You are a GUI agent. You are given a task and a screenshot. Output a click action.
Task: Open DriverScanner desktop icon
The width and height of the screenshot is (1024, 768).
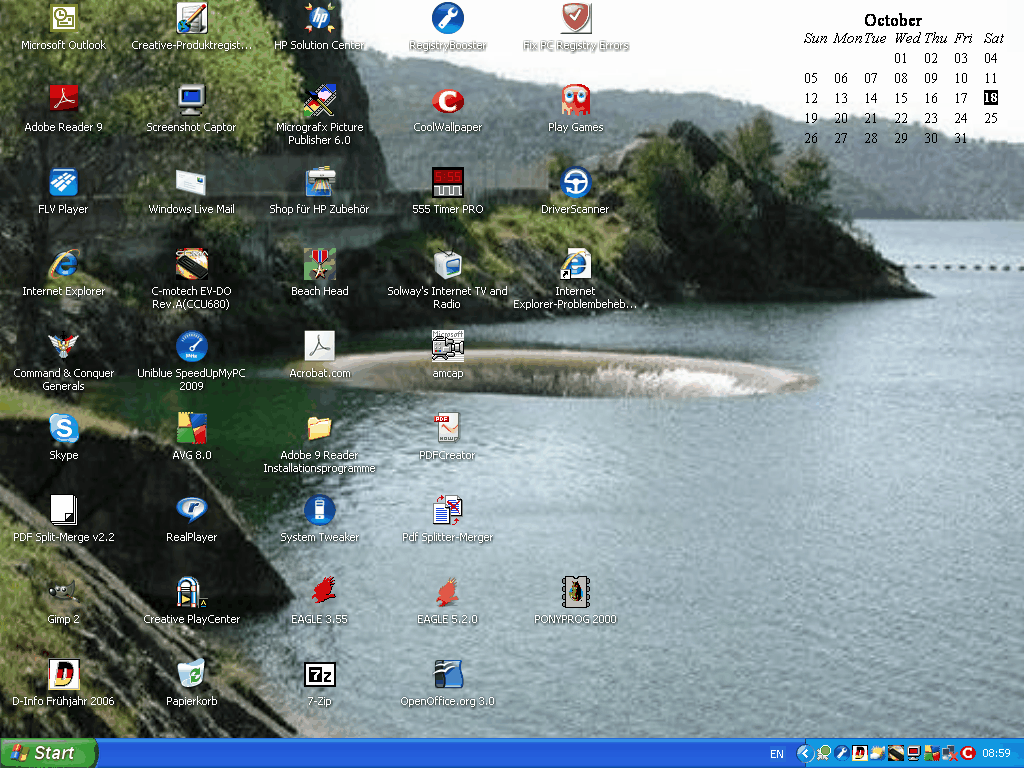point(575,182)
